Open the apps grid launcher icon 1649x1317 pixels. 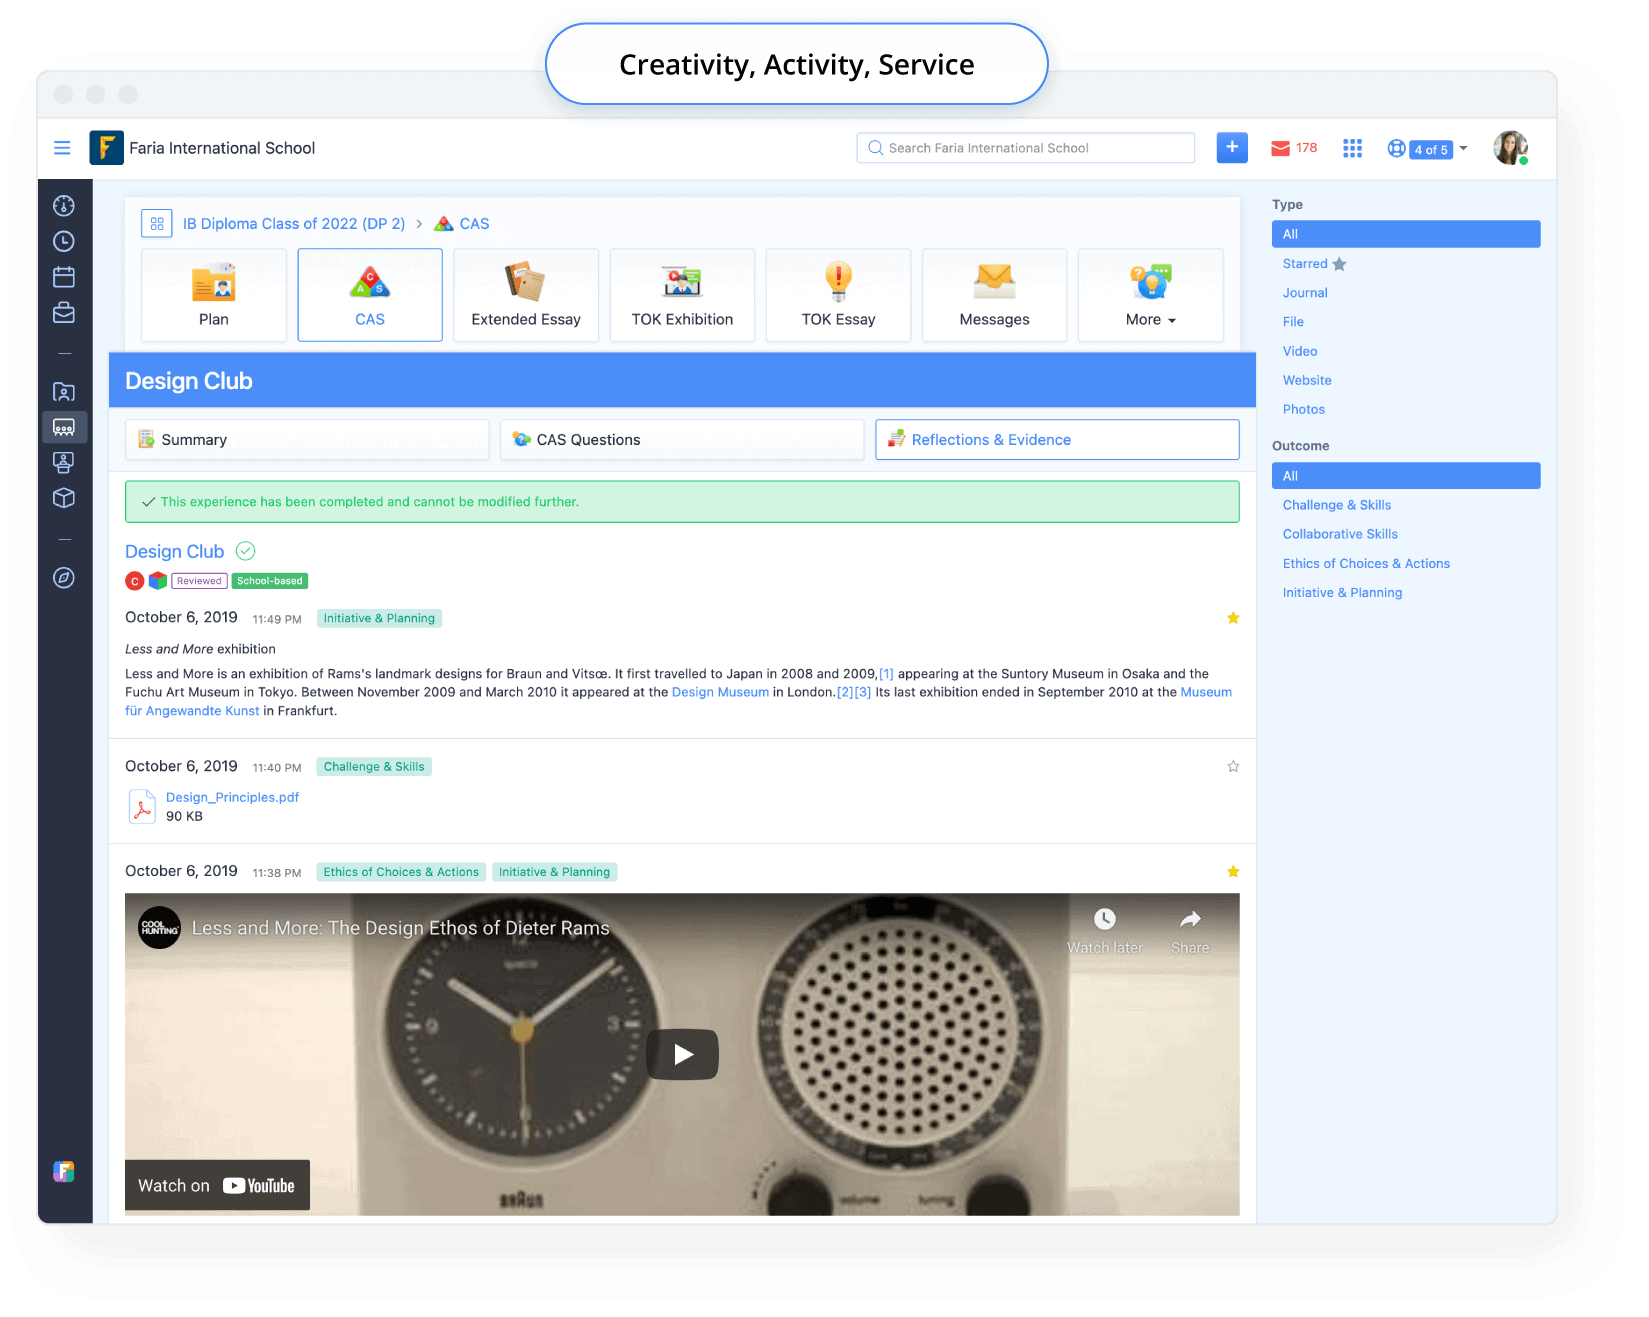1352,148
